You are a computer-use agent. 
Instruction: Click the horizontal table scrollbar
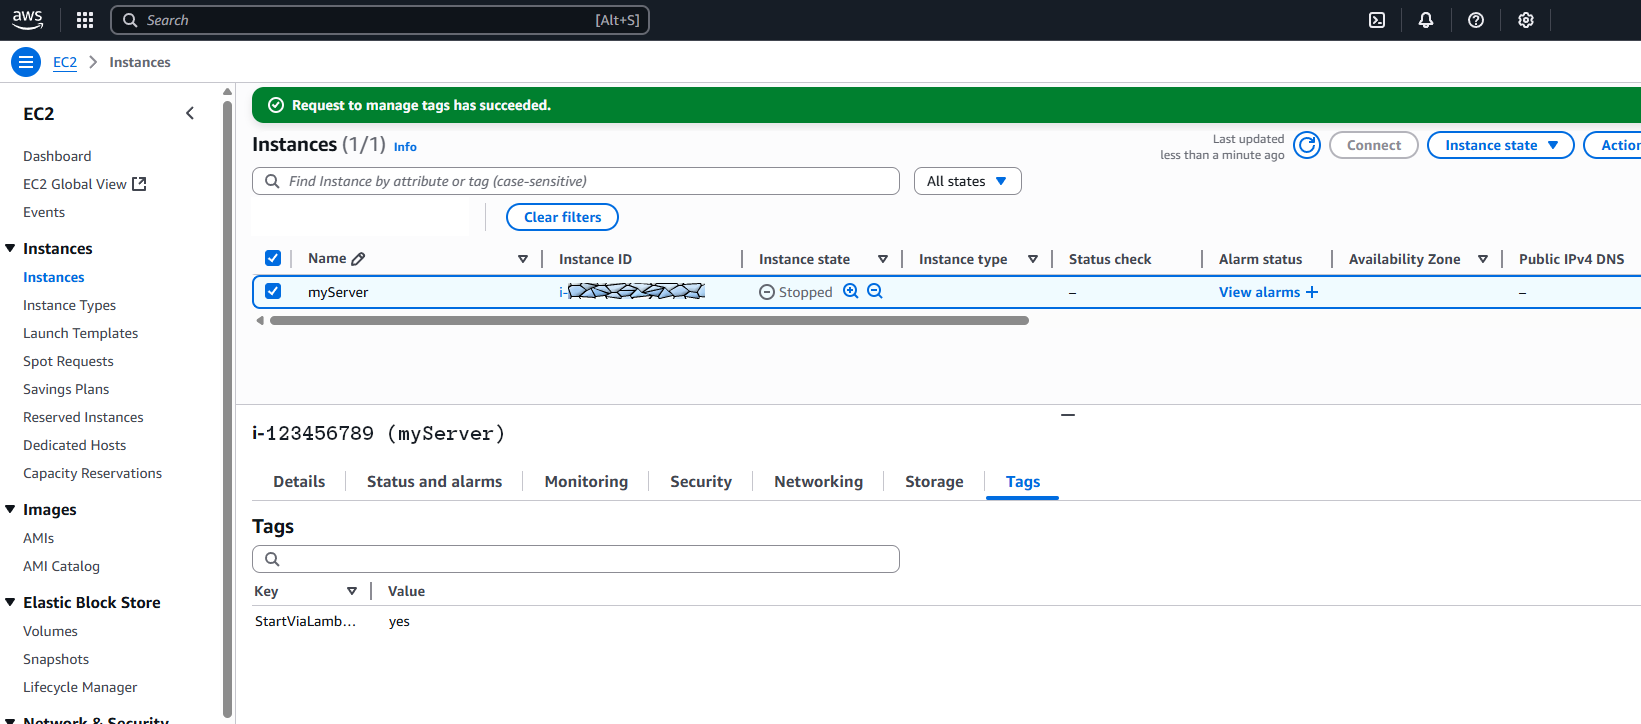pyautogui.click(x=649, y=321)
